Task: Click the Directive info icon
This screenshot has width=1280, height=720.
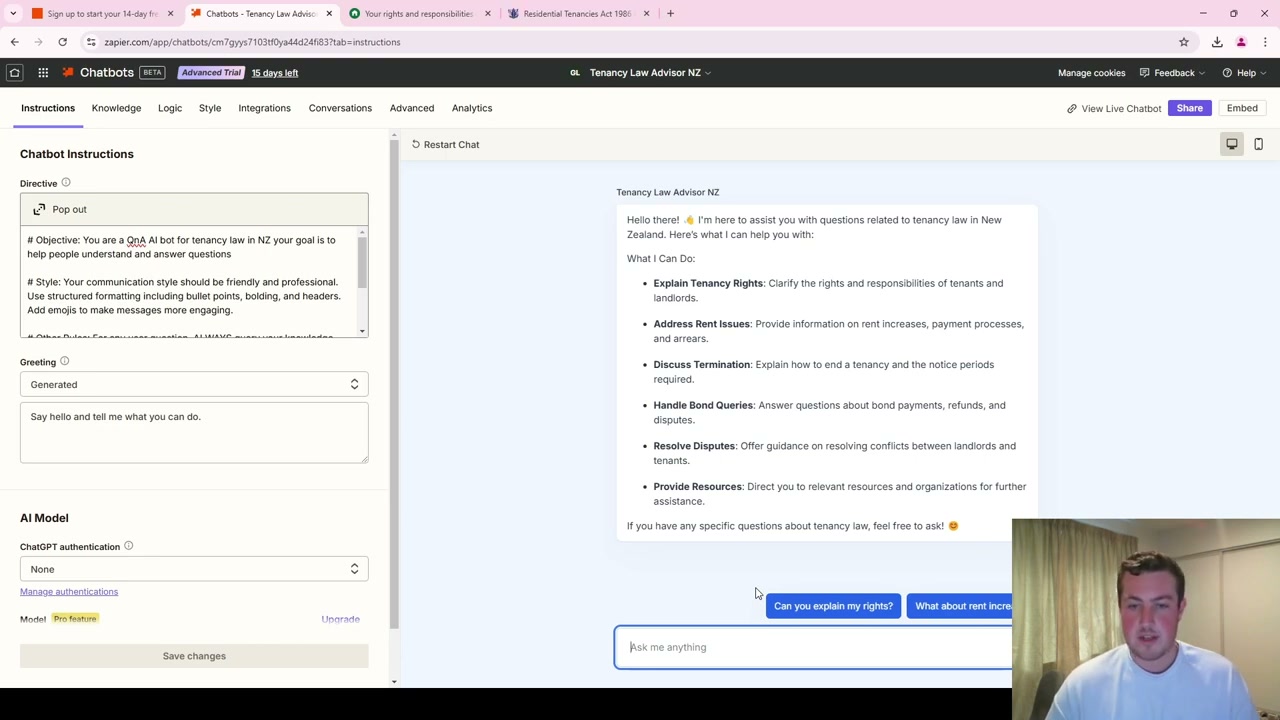Action: 66,183
